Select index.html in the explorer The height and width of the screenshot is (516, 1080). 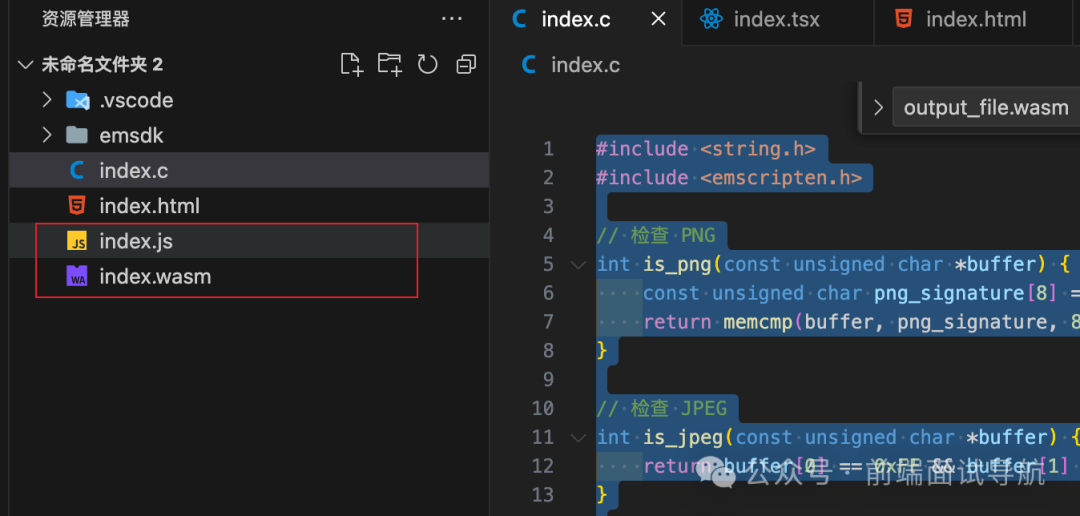pos(149,206)
